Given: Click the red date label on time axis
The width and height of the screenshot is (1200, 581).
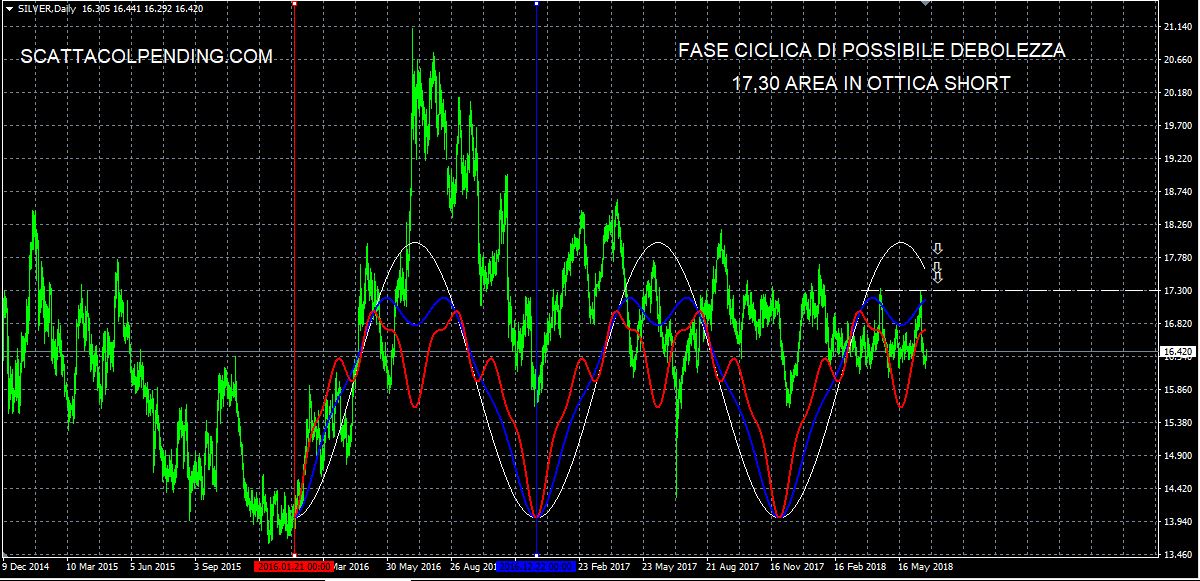Looking at the screenshot, I should point(294,566).
